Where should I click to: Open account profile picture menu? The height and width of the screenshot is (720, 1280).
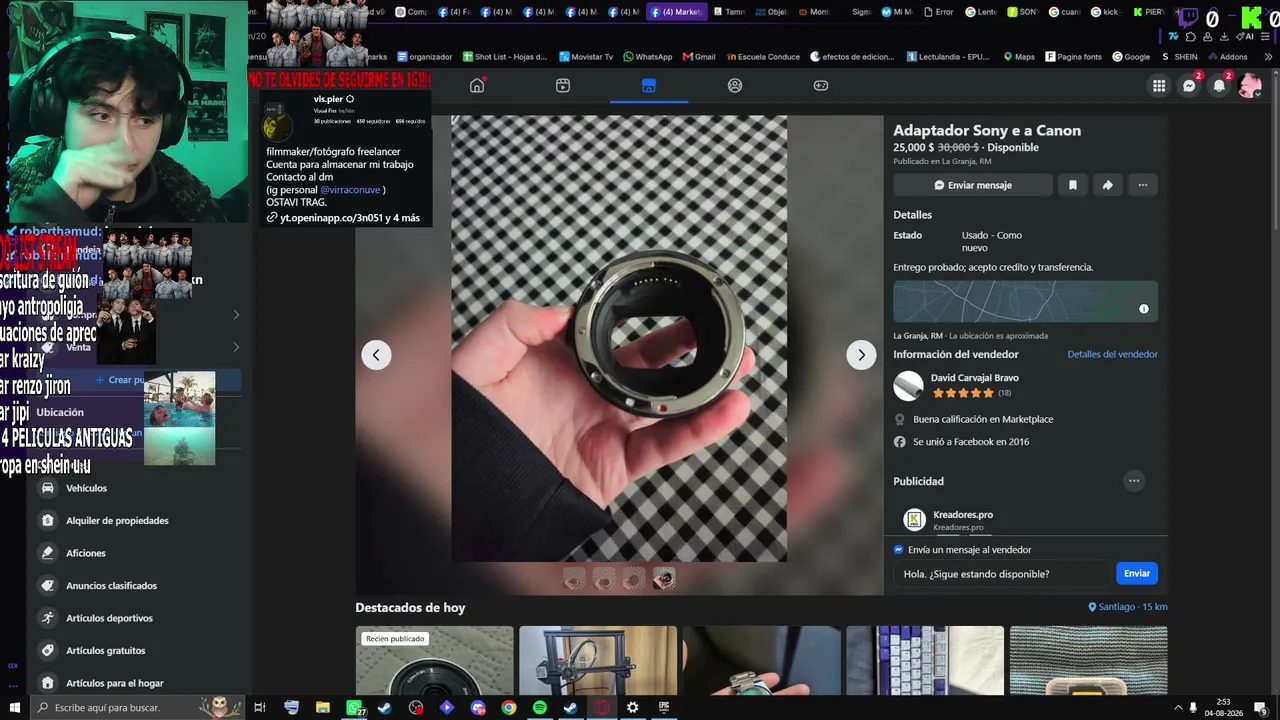tap(1250, 86)
